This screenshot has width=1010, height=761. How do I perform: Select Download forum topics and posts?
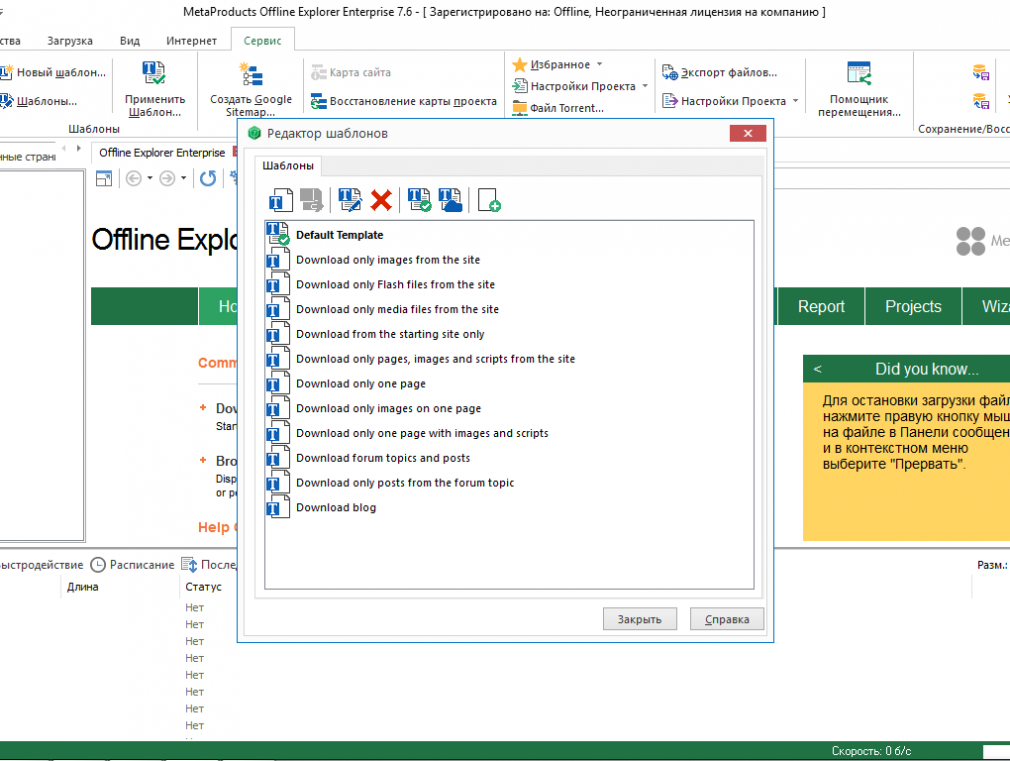point(509,458)
